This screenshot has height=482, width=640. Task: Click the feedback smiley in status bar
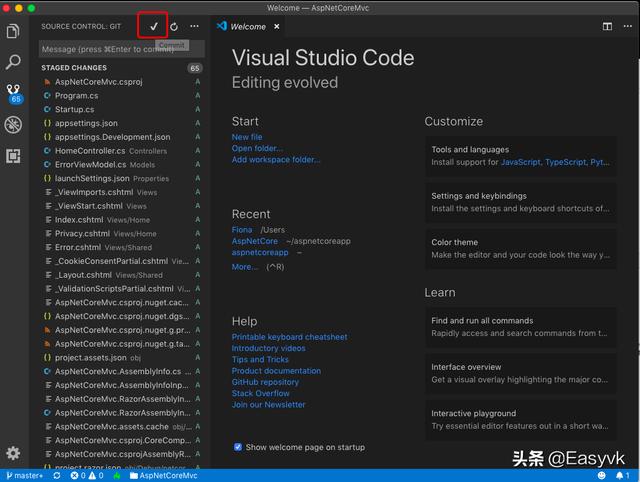tap(602, 475)
